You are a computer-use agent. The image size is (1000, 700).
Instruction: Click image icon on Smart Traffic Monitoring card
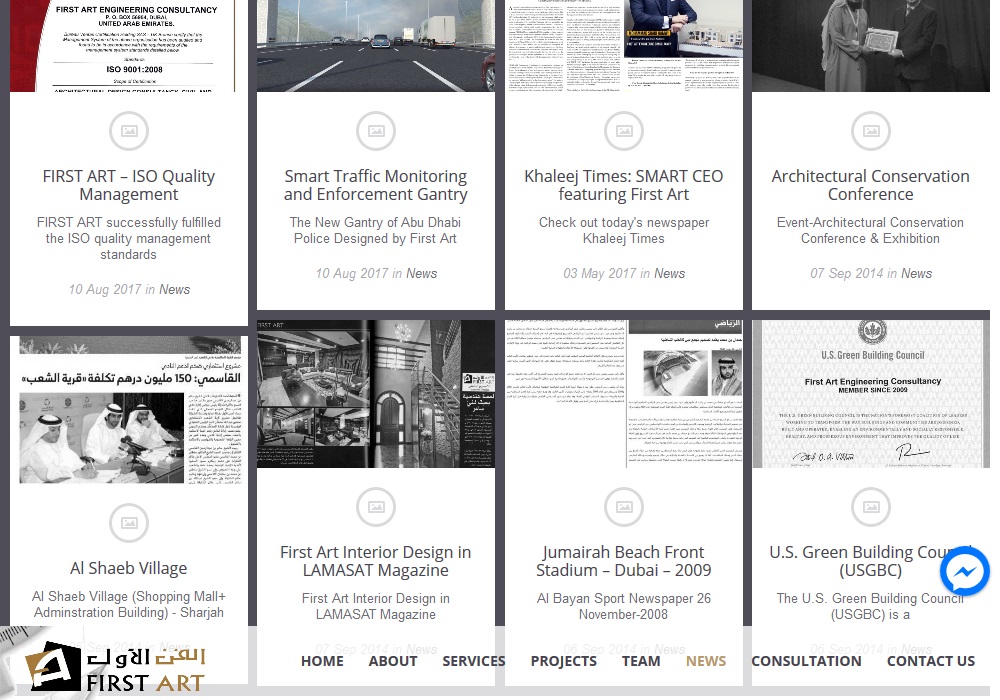376,131
